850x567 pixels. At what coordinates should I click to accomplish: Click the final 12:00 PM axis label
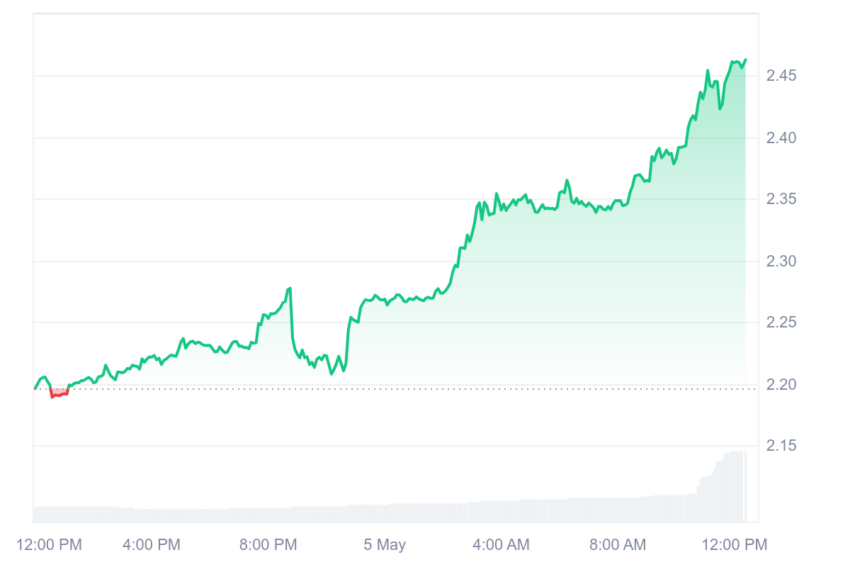tap(735, 544)
